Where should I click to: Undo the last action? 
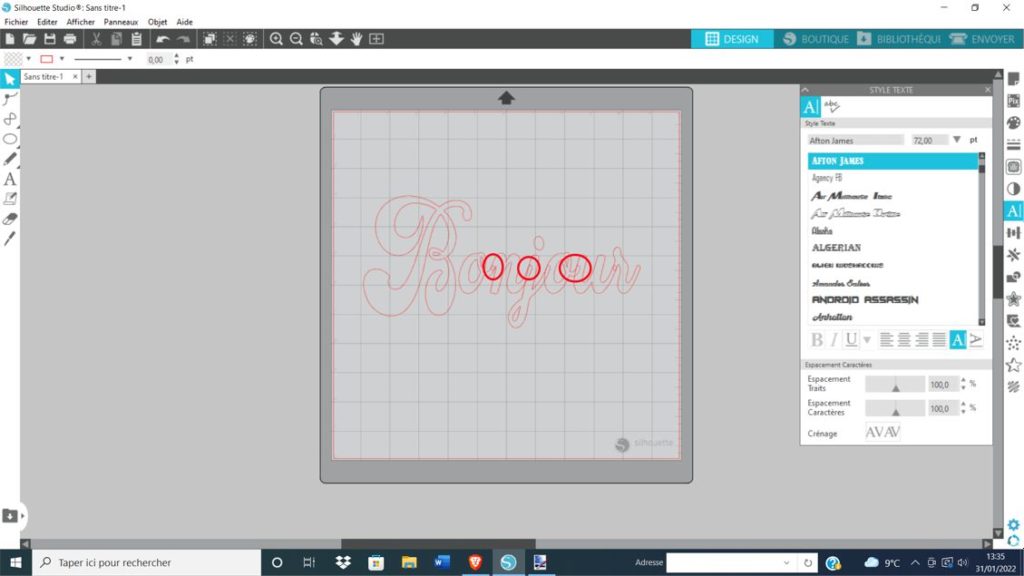[x=163, y=39]
